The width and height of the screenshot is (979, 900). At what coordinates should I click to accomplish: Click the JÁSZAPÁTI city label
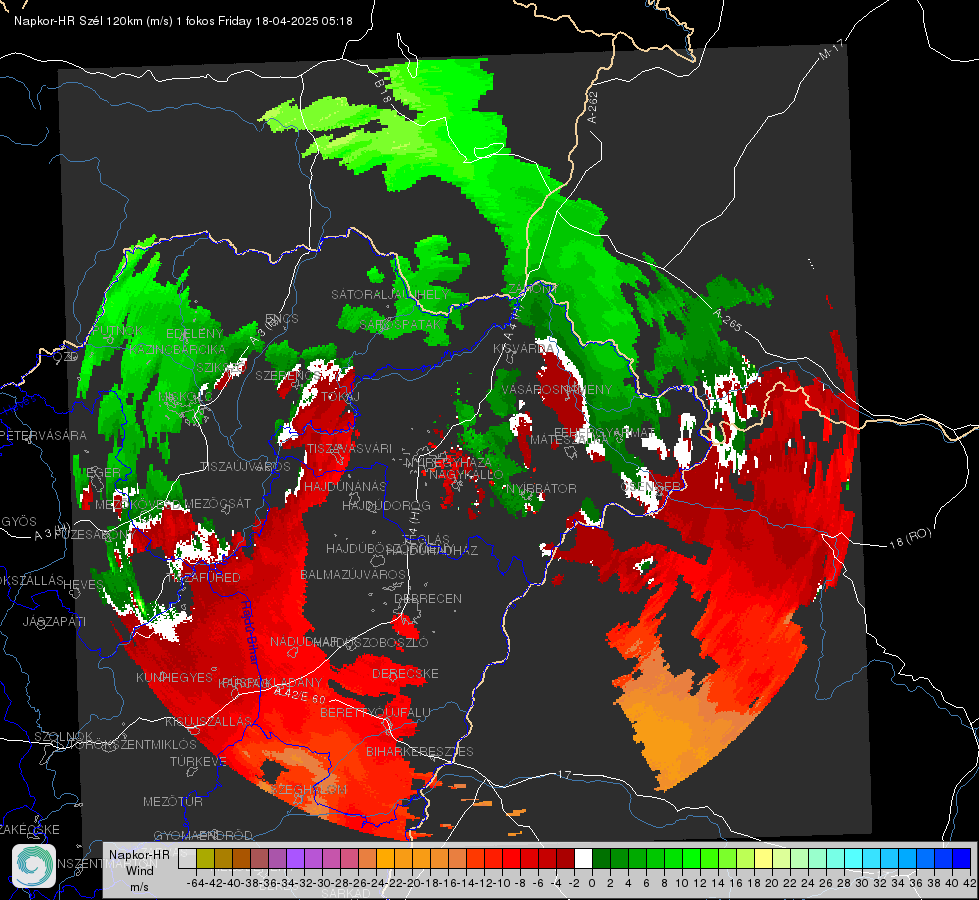point(54,621)
